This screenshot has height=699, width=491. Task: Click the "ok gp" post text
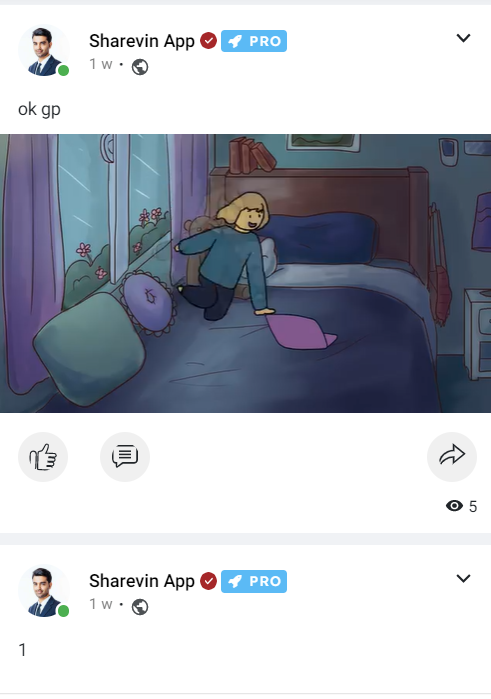[x=39, y=109]
